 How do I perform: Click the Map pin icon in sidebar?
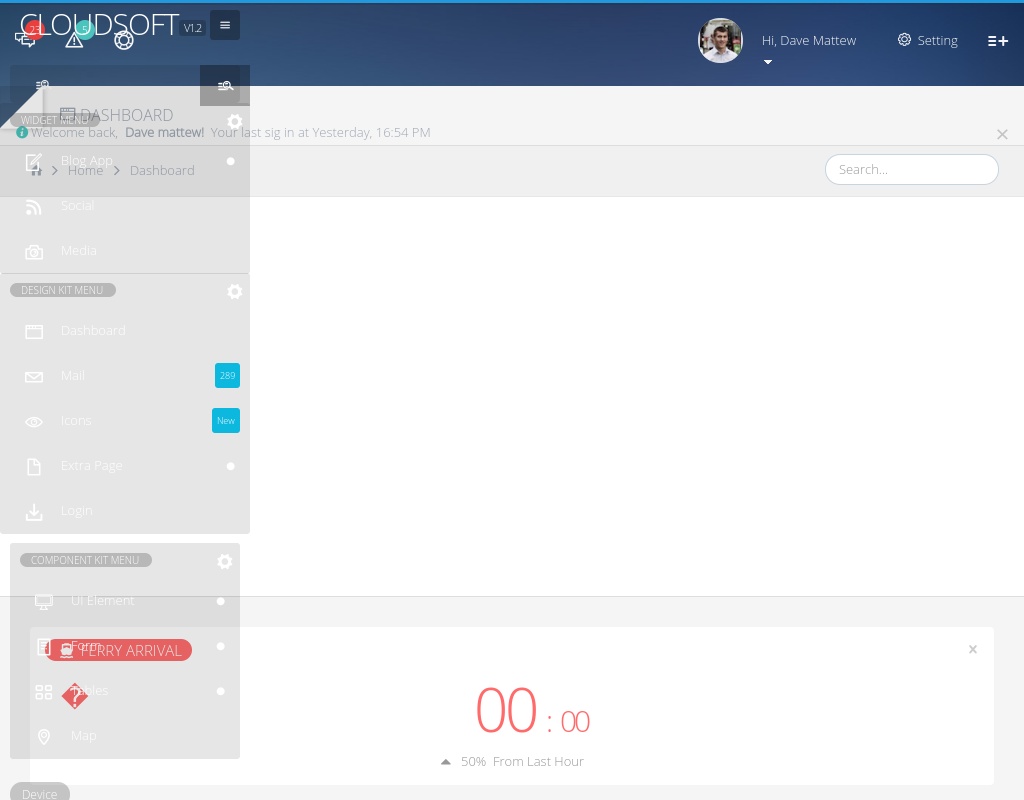(x=44, y=736)
